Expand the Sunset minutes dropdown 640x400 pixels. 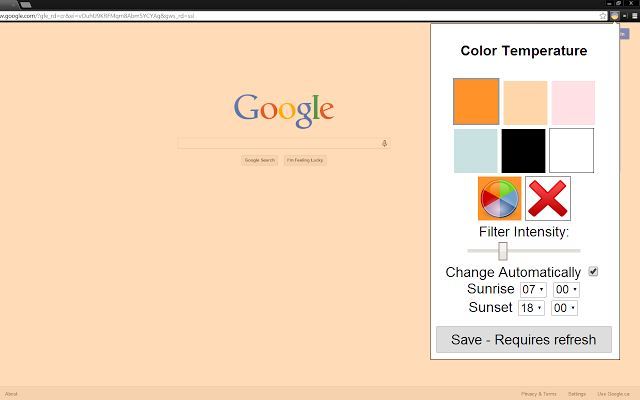(x=564, y=308)
